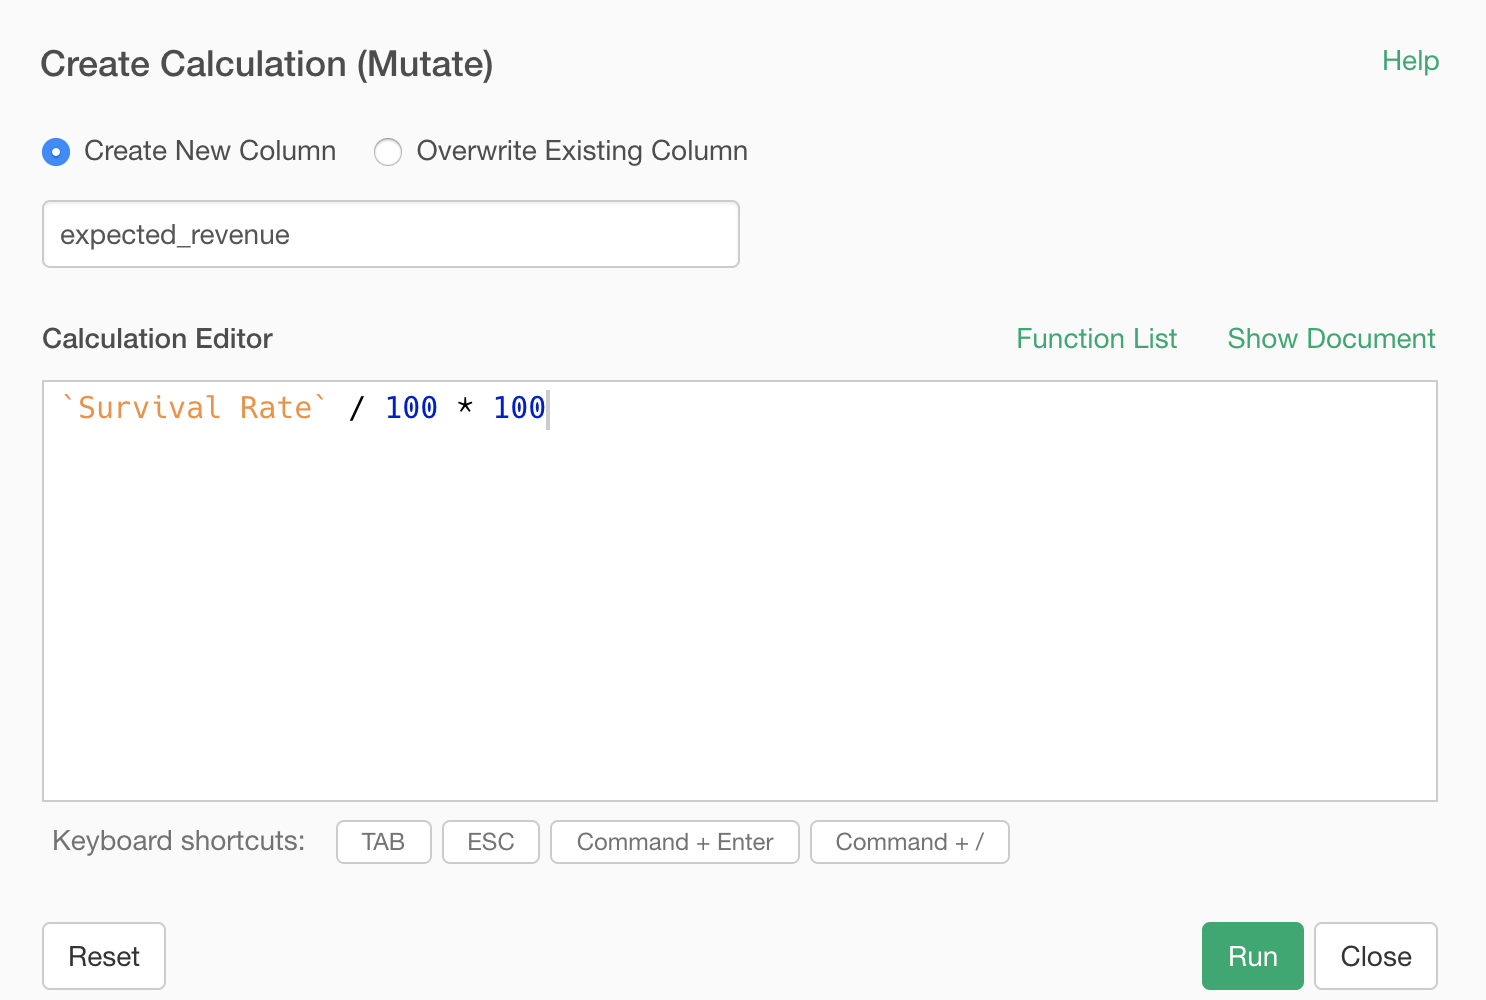Click the Command + Enter shortcut button

click(674, 842)
